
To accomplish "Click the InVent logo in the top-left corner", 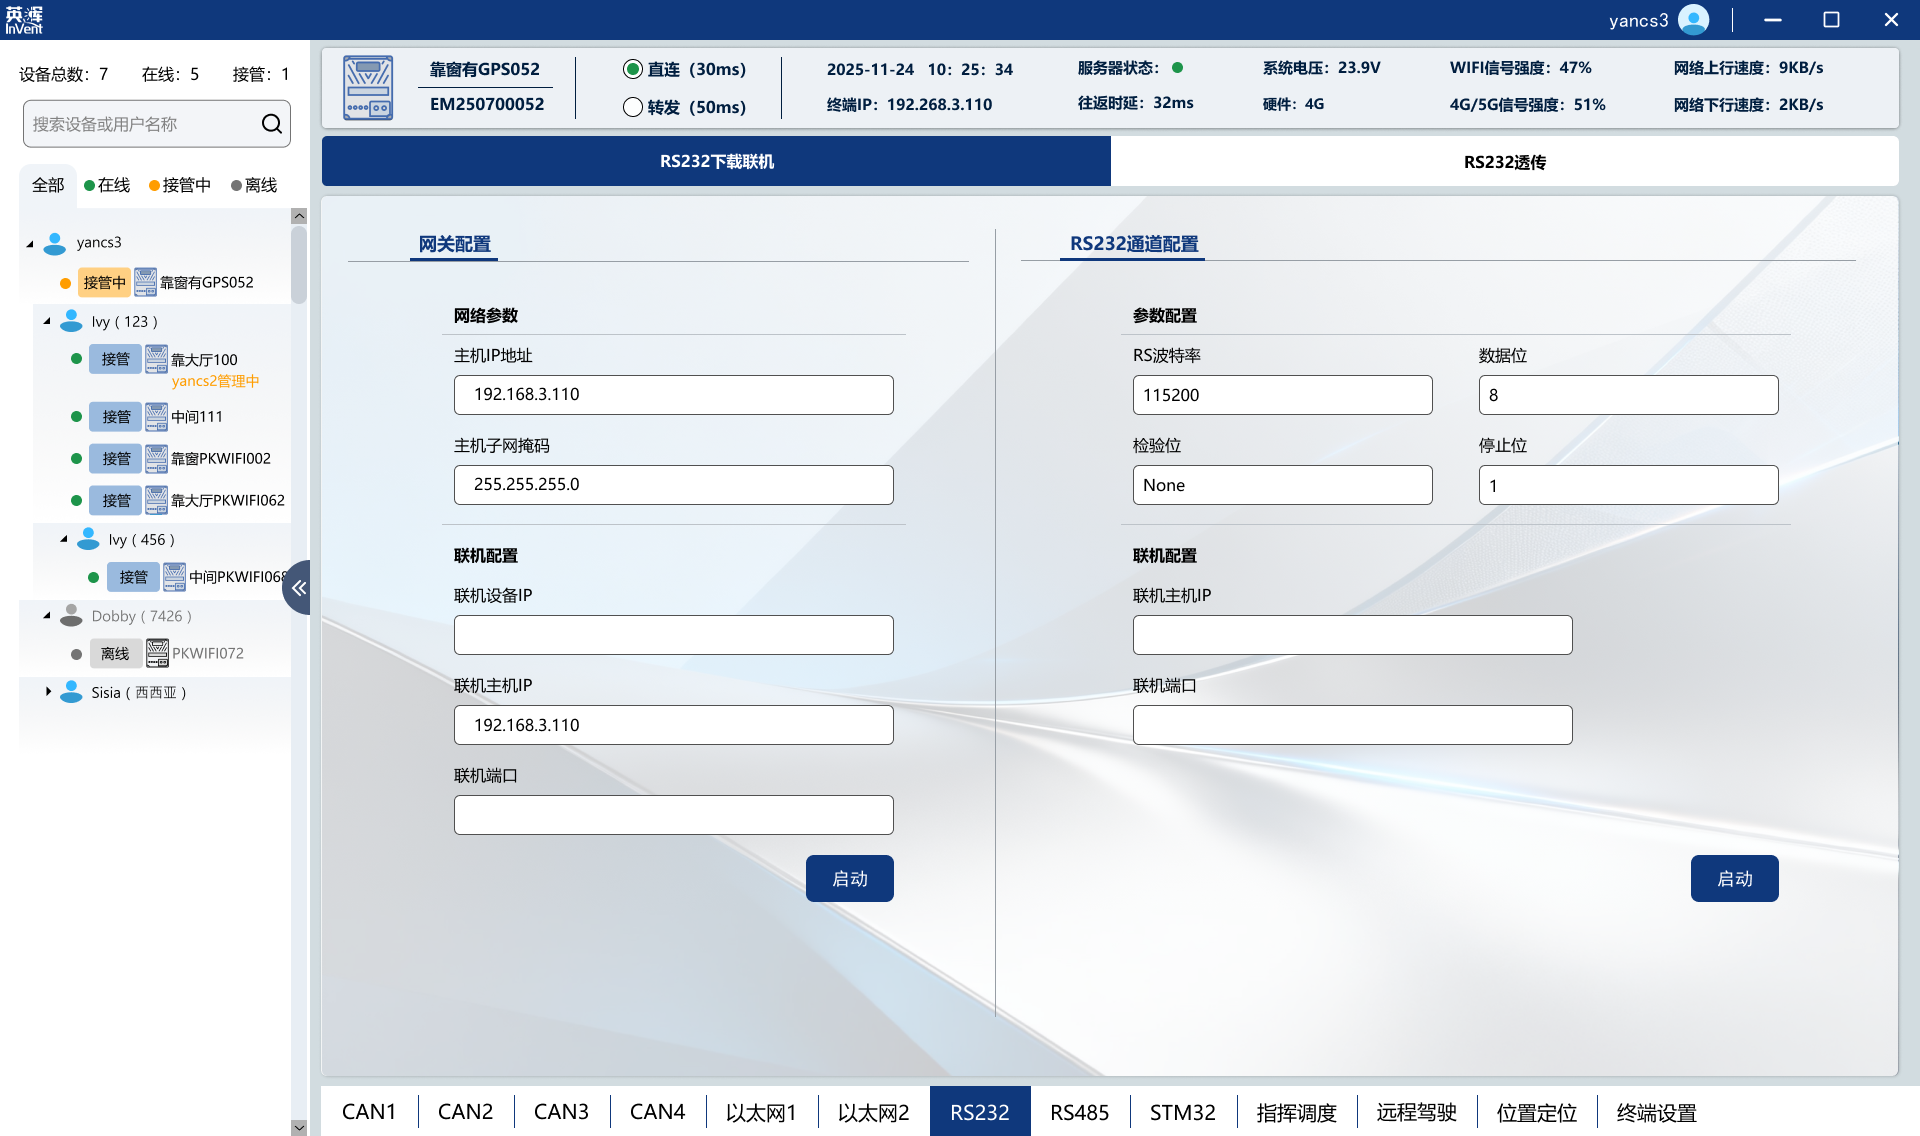I will [24, 19].
